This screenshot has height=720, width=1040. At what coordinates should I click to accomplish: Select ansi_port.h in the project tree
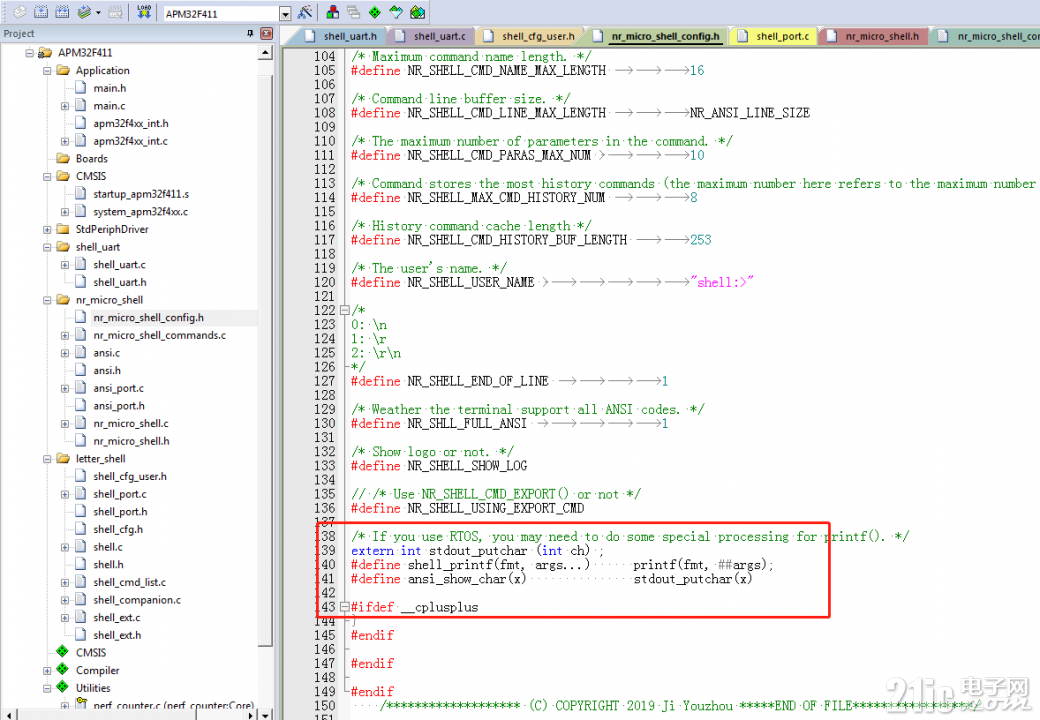[119, 406]
